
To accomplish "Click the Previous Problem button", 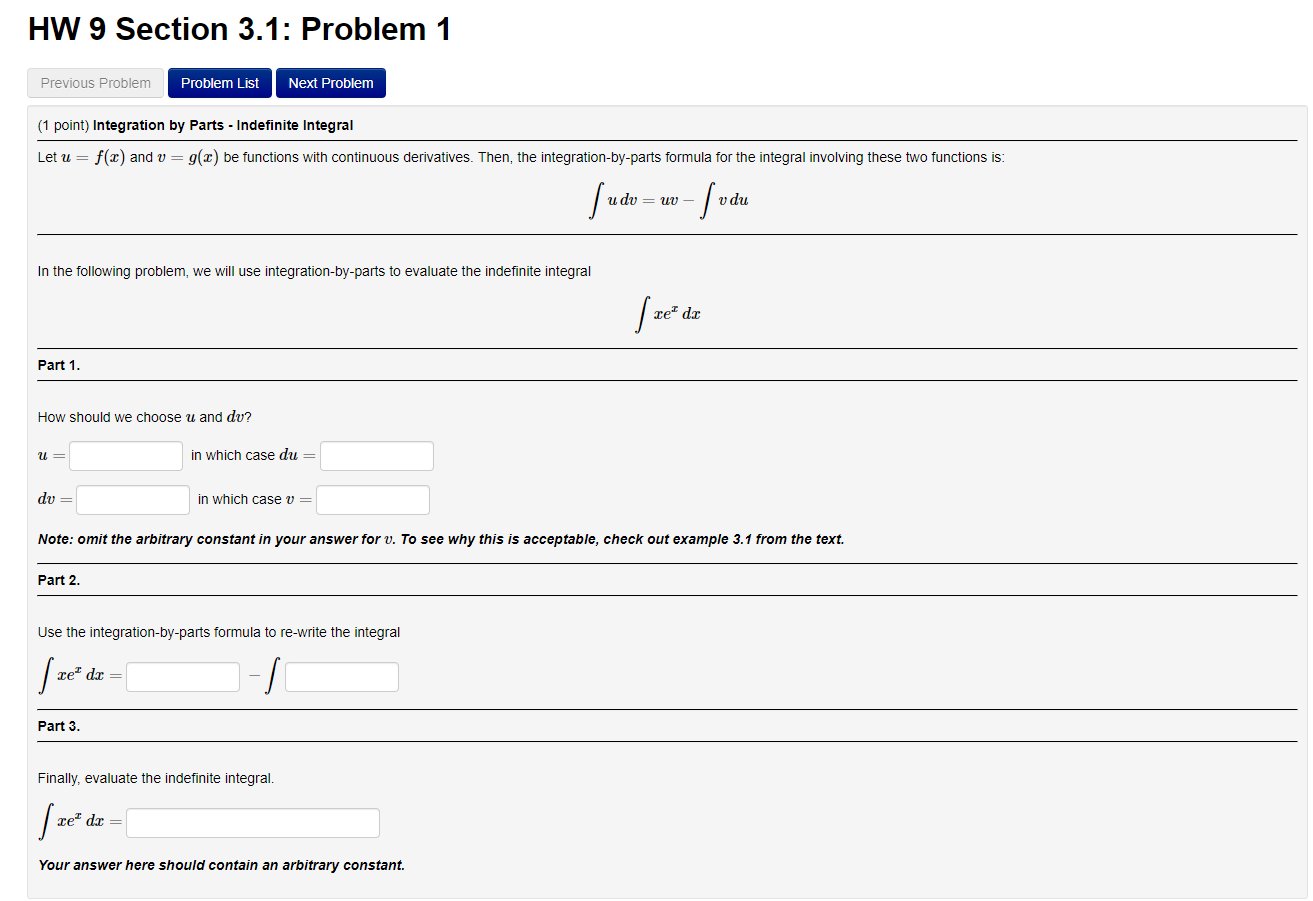I will point(96,83).
